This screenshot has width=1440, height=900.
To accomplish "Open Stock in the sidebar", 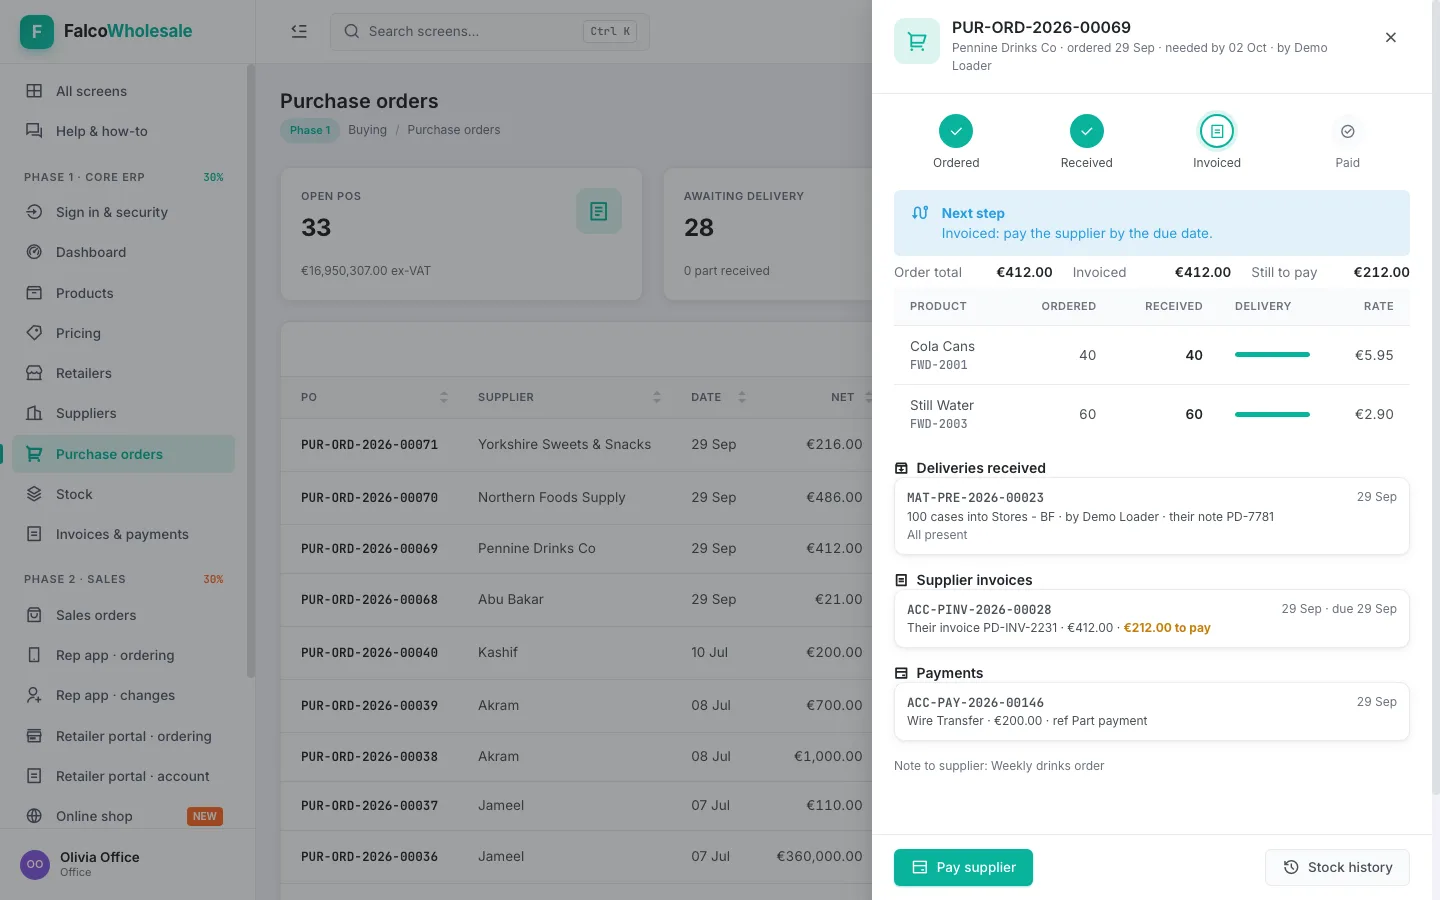I will (x=124, y=494).
